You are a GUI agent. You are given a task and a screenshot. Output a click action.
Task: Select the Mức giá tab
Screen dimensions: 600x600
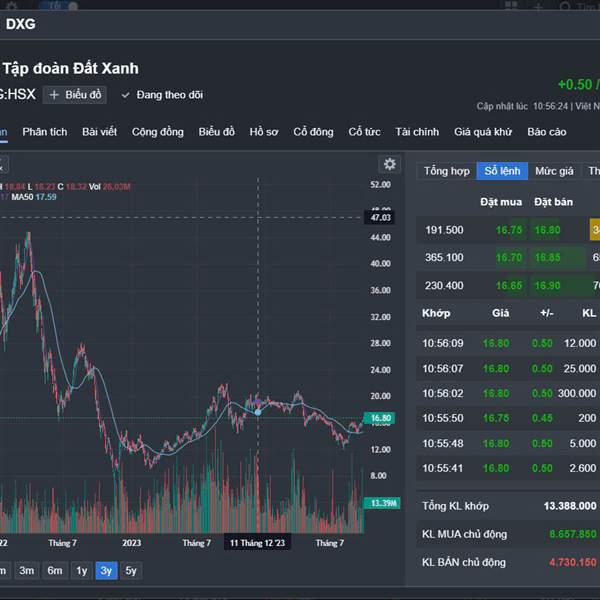[x=554, y=171]
